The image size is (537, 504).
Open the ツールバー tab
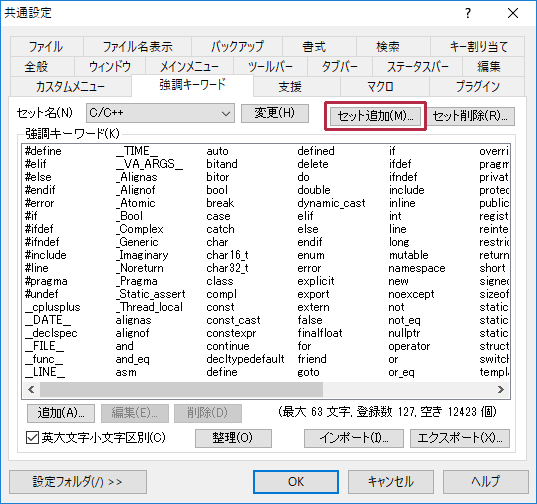tap(271, 66)
